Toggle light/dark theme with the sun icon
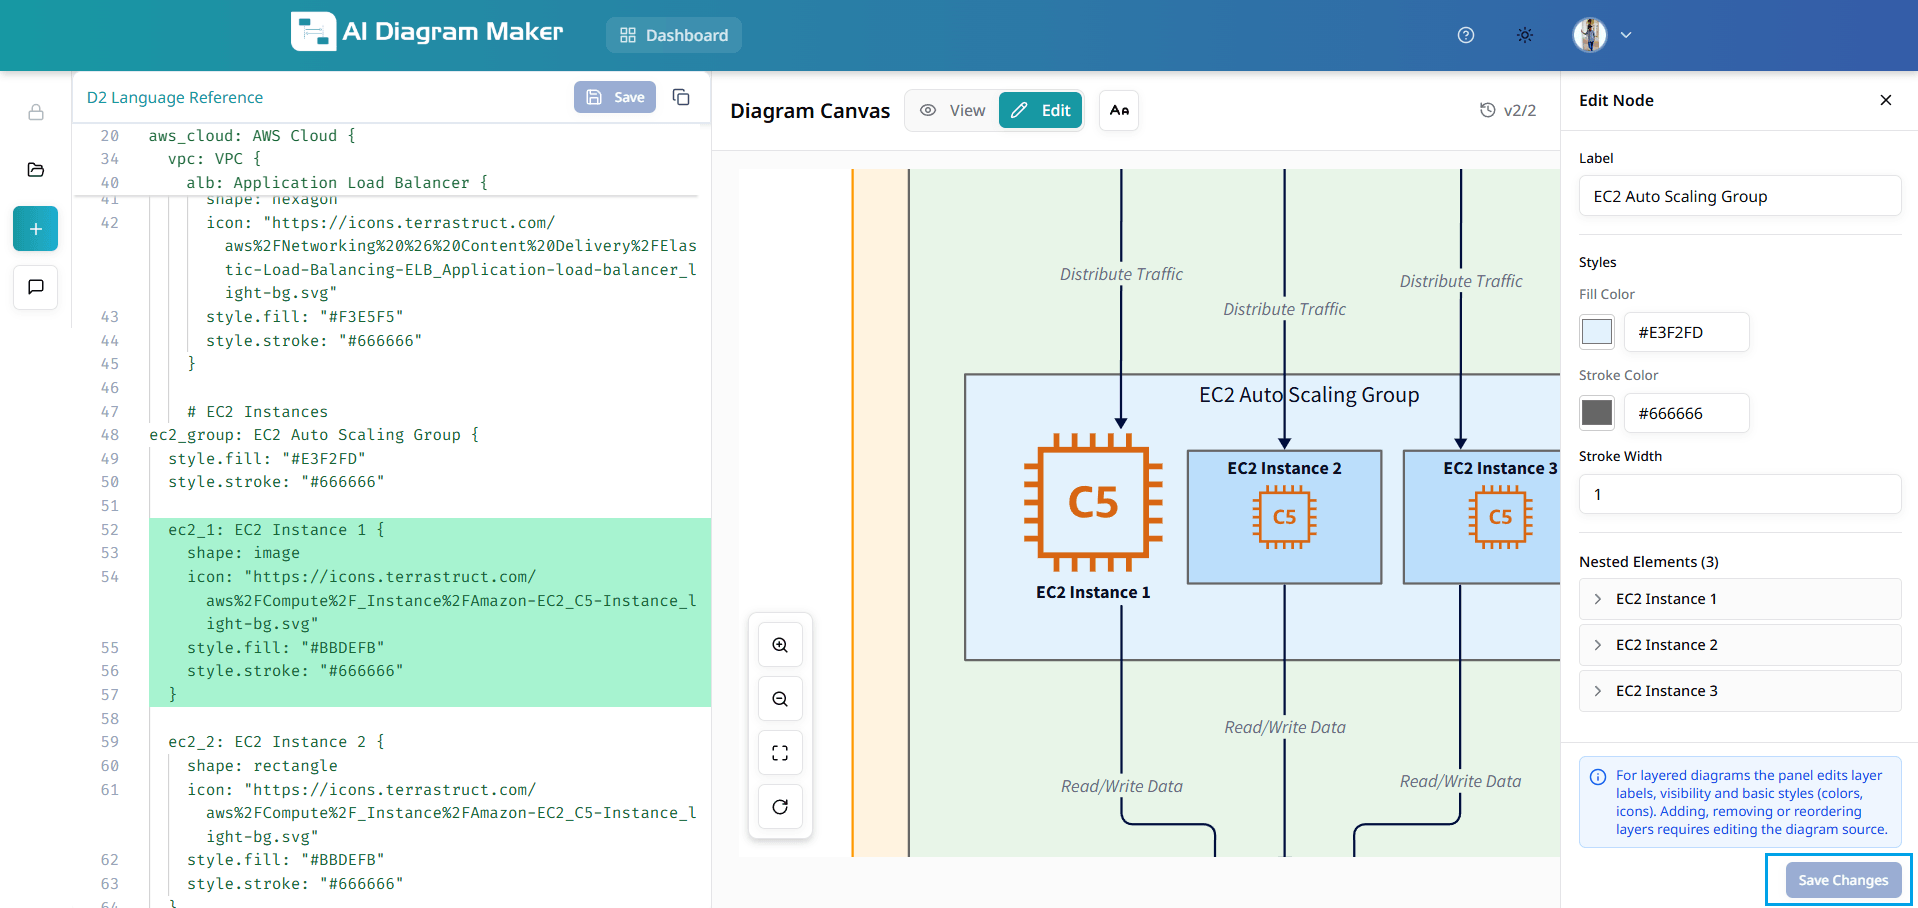Viewport: 1918px width, 908px height. [1525, 35]
